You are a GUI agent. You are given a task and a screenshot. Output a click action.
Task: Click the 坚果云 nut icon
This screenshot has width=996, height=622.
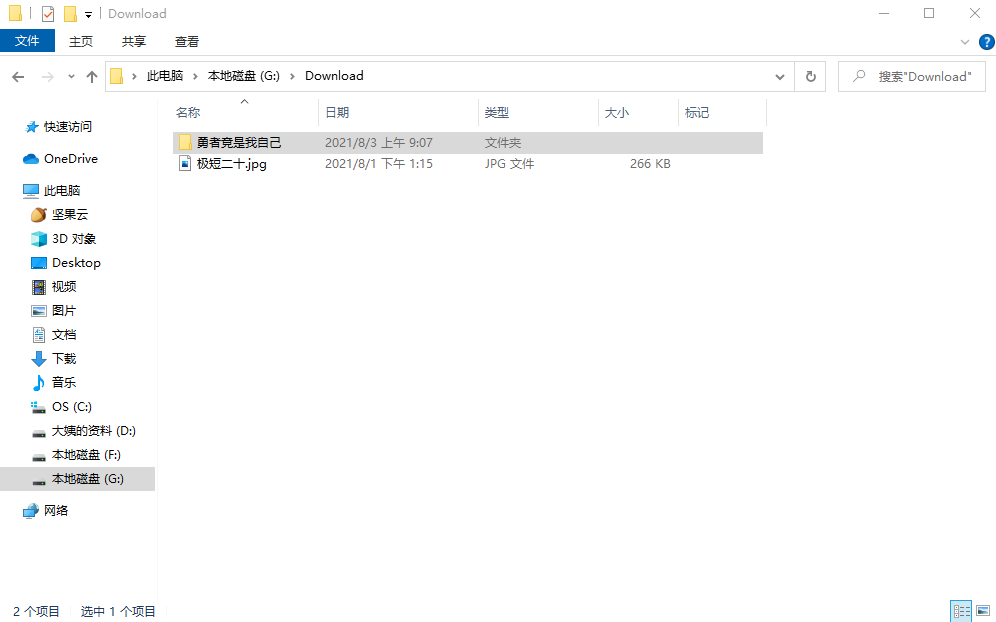click(x=39, y=215)
